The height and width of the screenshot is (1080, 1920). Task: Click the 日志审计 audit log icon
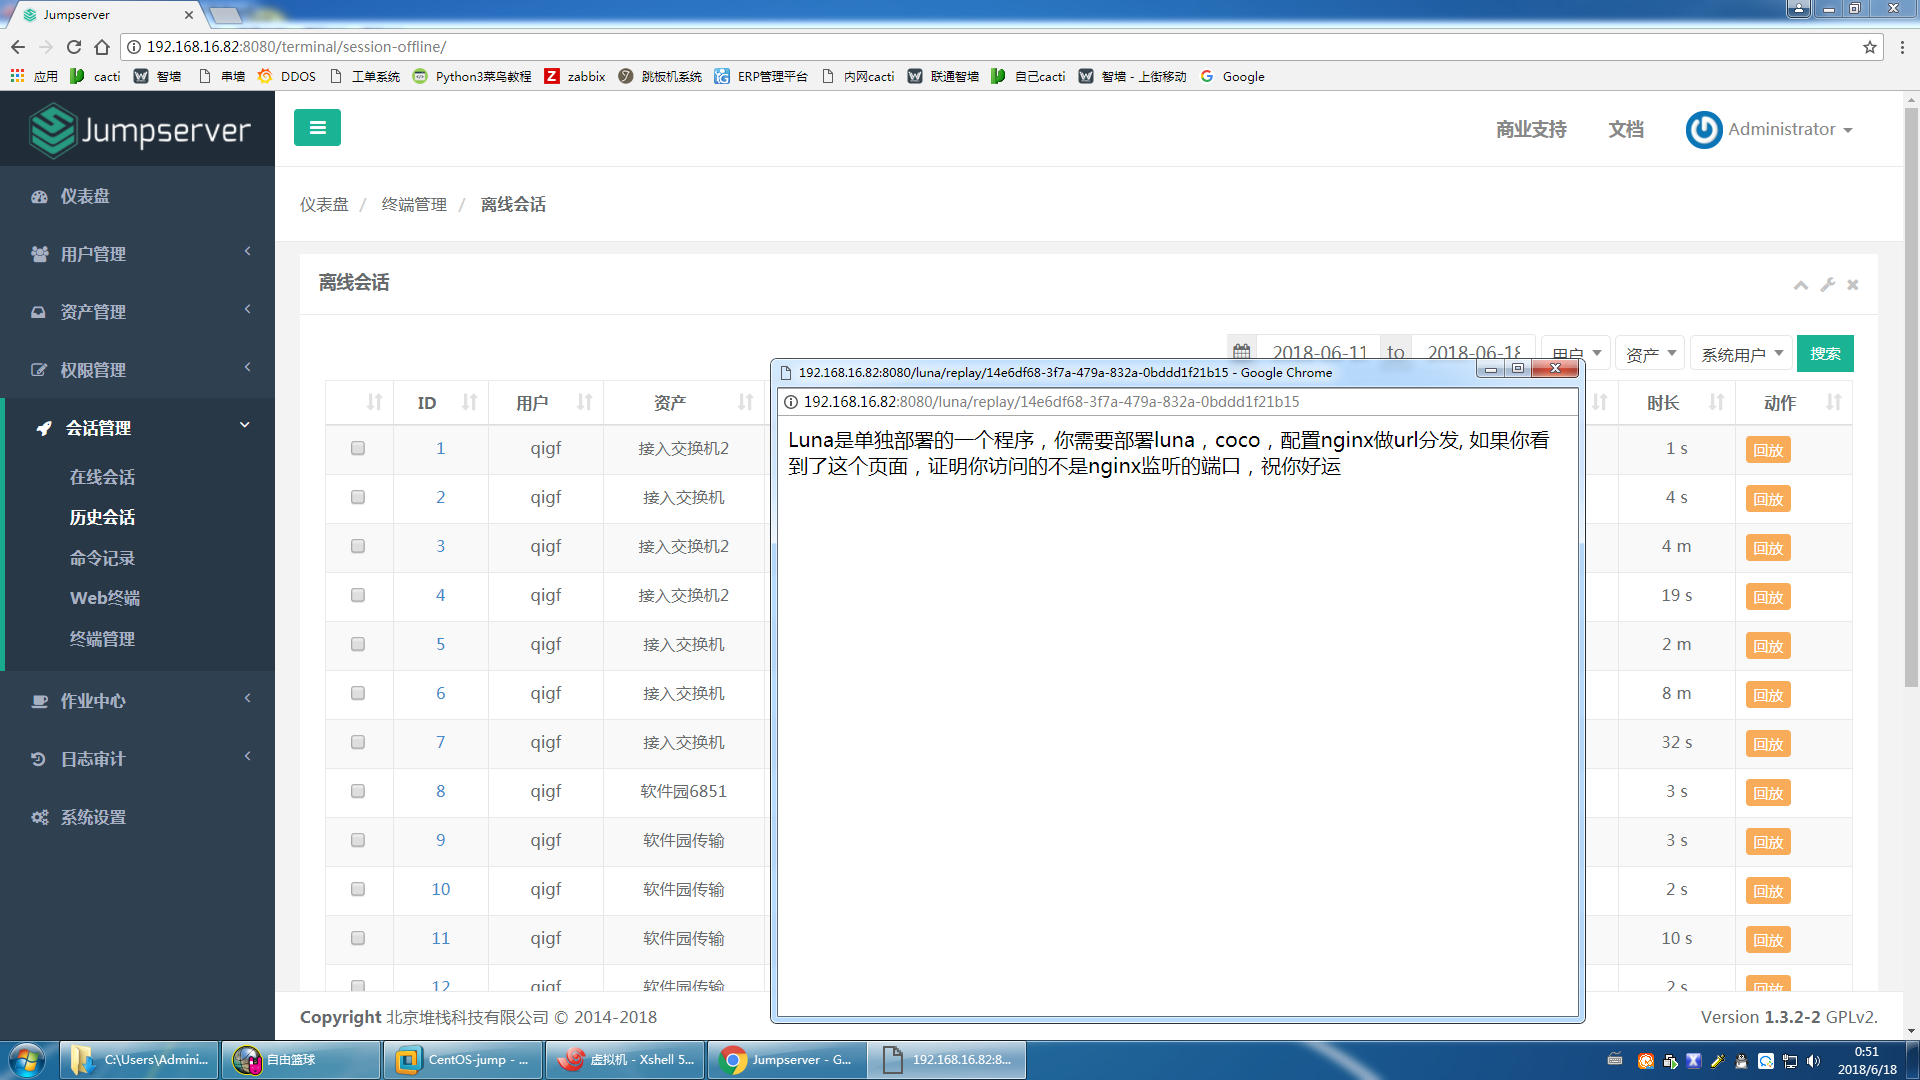(x=38, y=759)
